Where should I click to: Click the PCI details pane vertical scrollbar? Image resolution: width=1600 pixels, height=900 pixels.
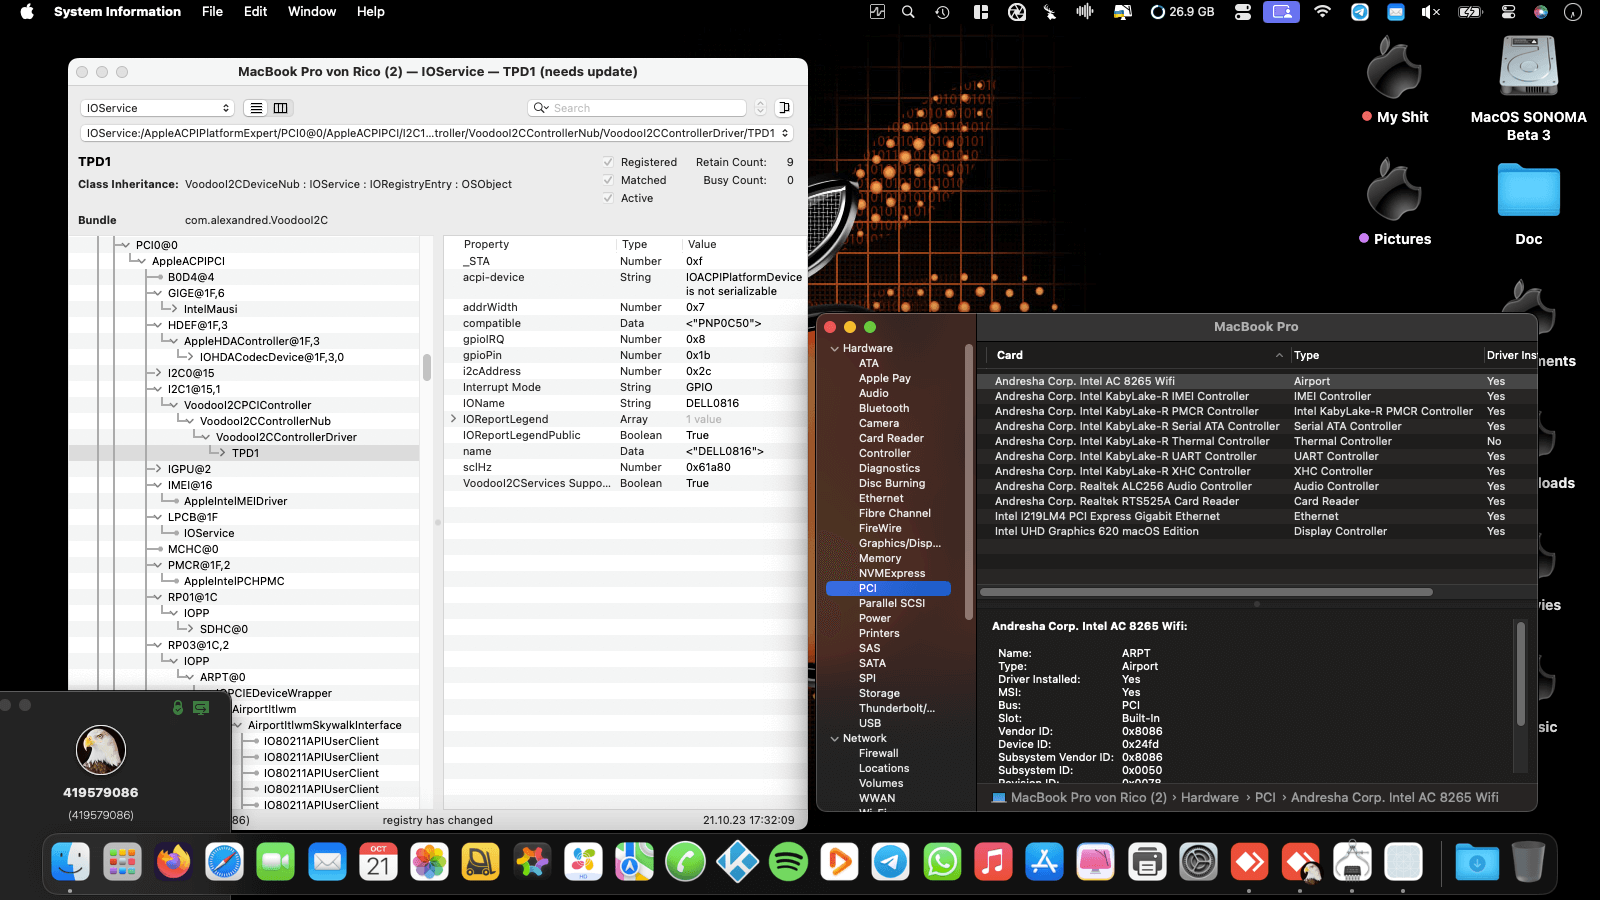[1521, 674]
